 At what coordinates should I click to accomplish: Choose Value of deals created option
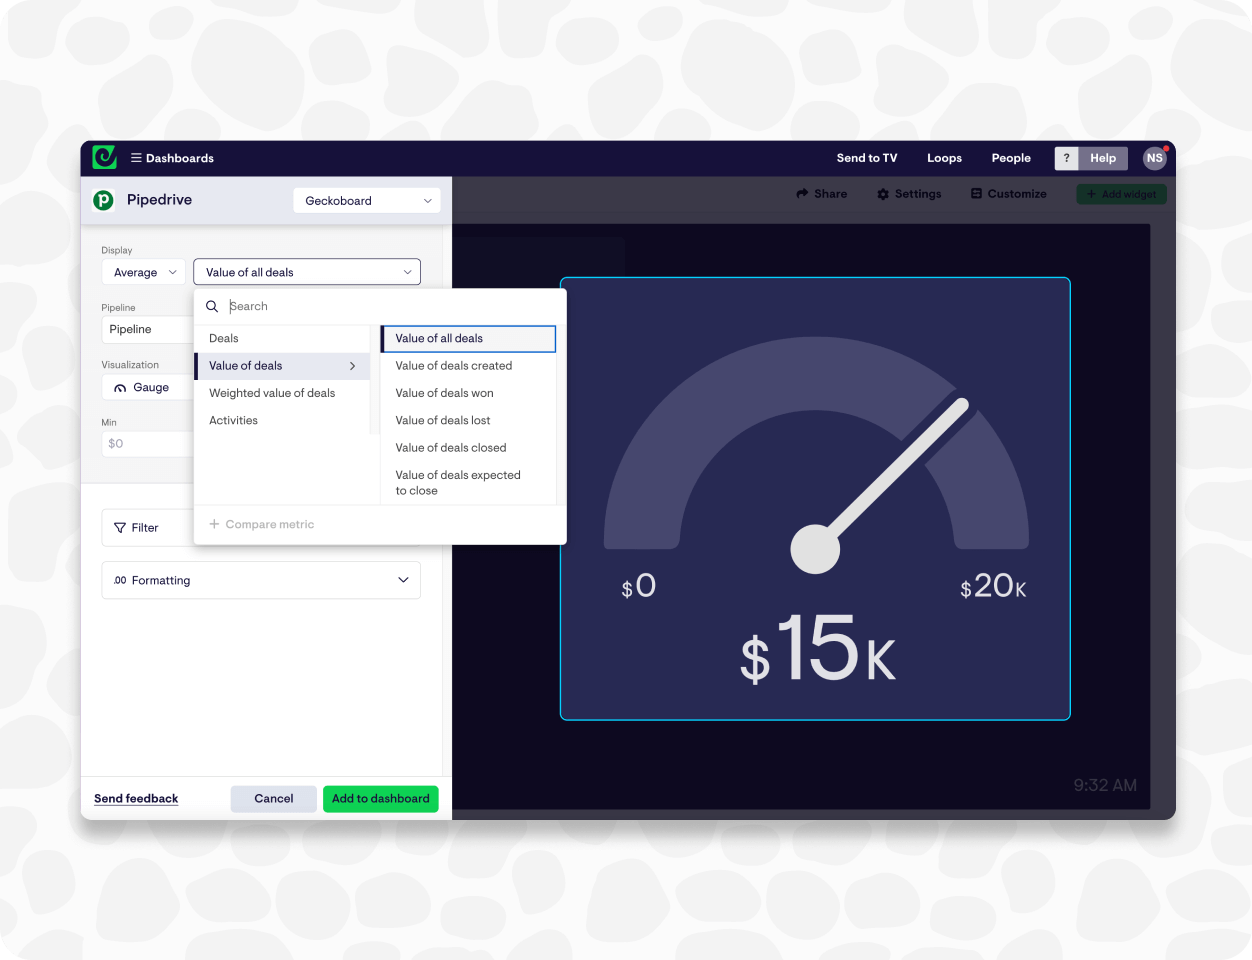(468, 366)
